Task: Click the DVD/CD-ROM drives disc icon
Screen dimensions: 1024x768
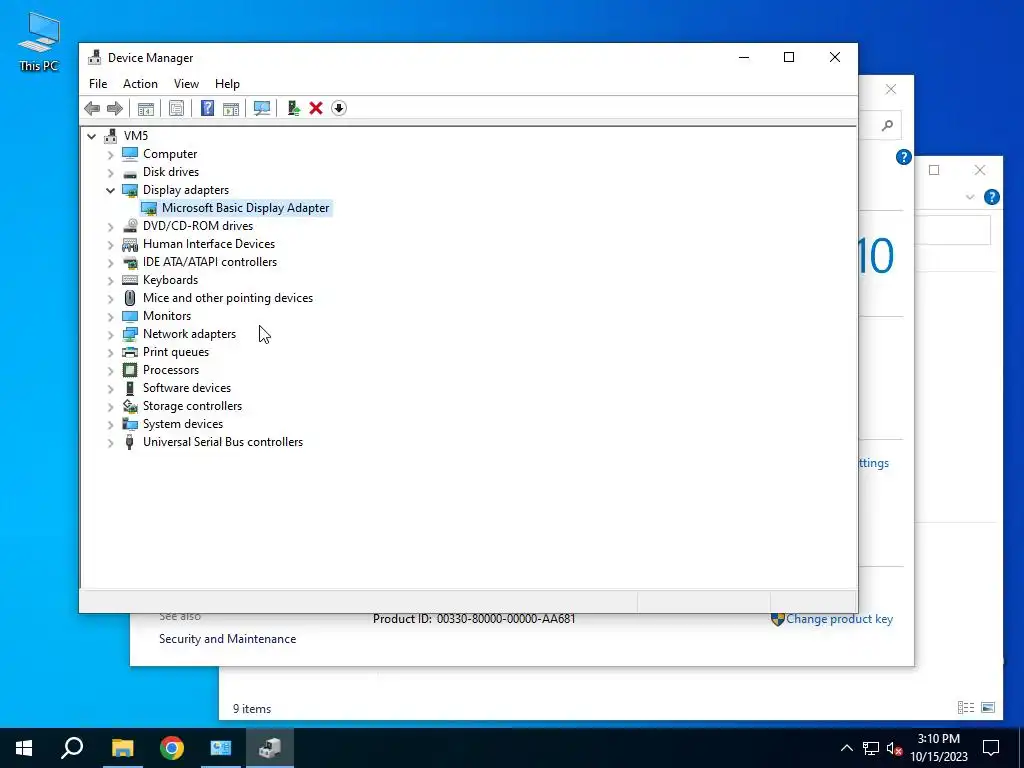Action: point(130,226)
